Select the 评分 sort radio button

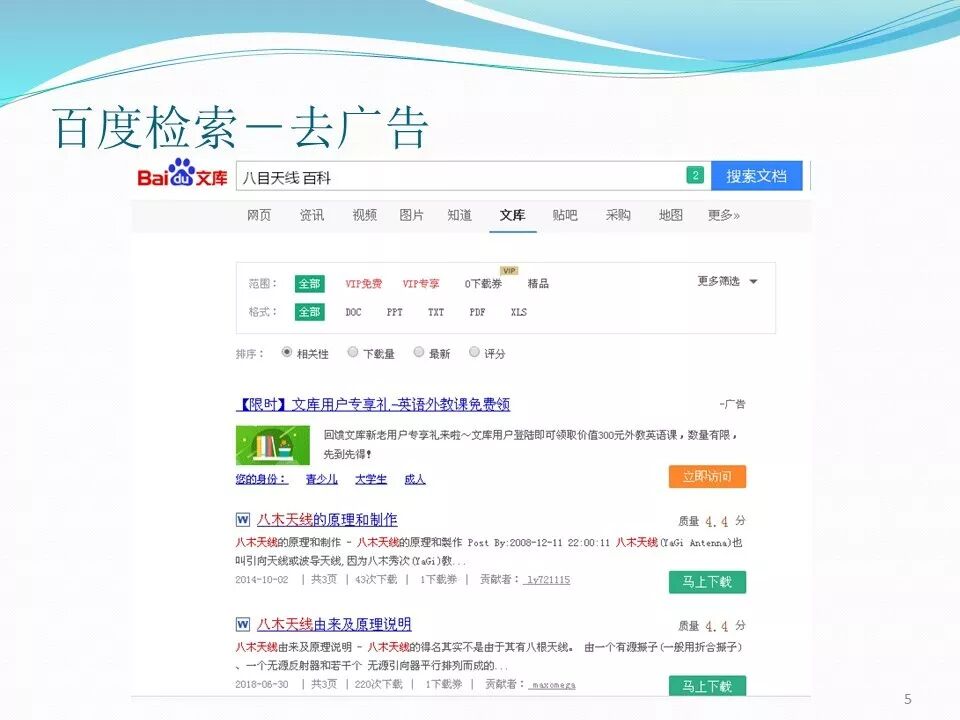pos(474,352)
